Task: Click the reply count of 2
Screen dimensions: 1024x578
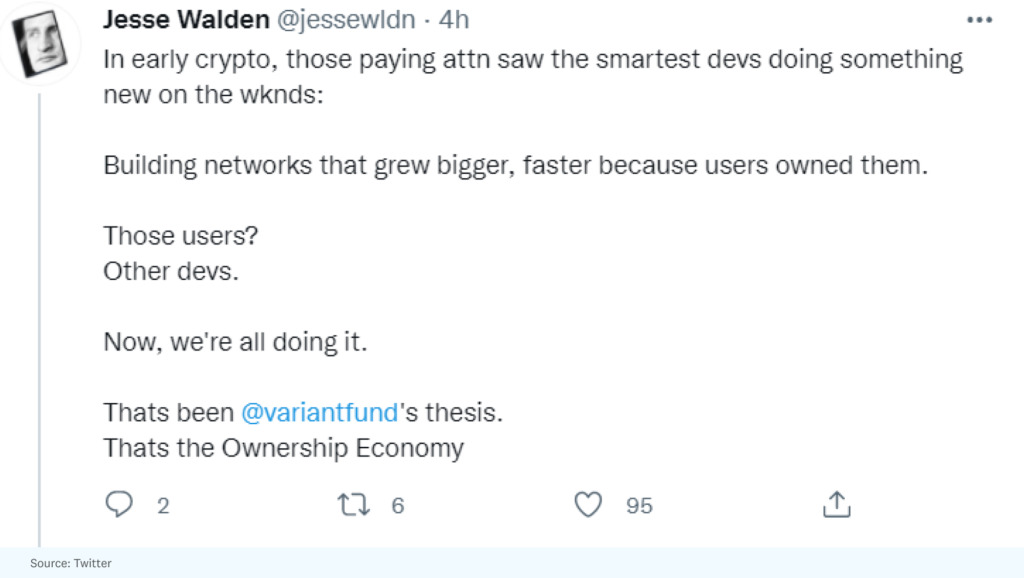Action: (163, 506)
